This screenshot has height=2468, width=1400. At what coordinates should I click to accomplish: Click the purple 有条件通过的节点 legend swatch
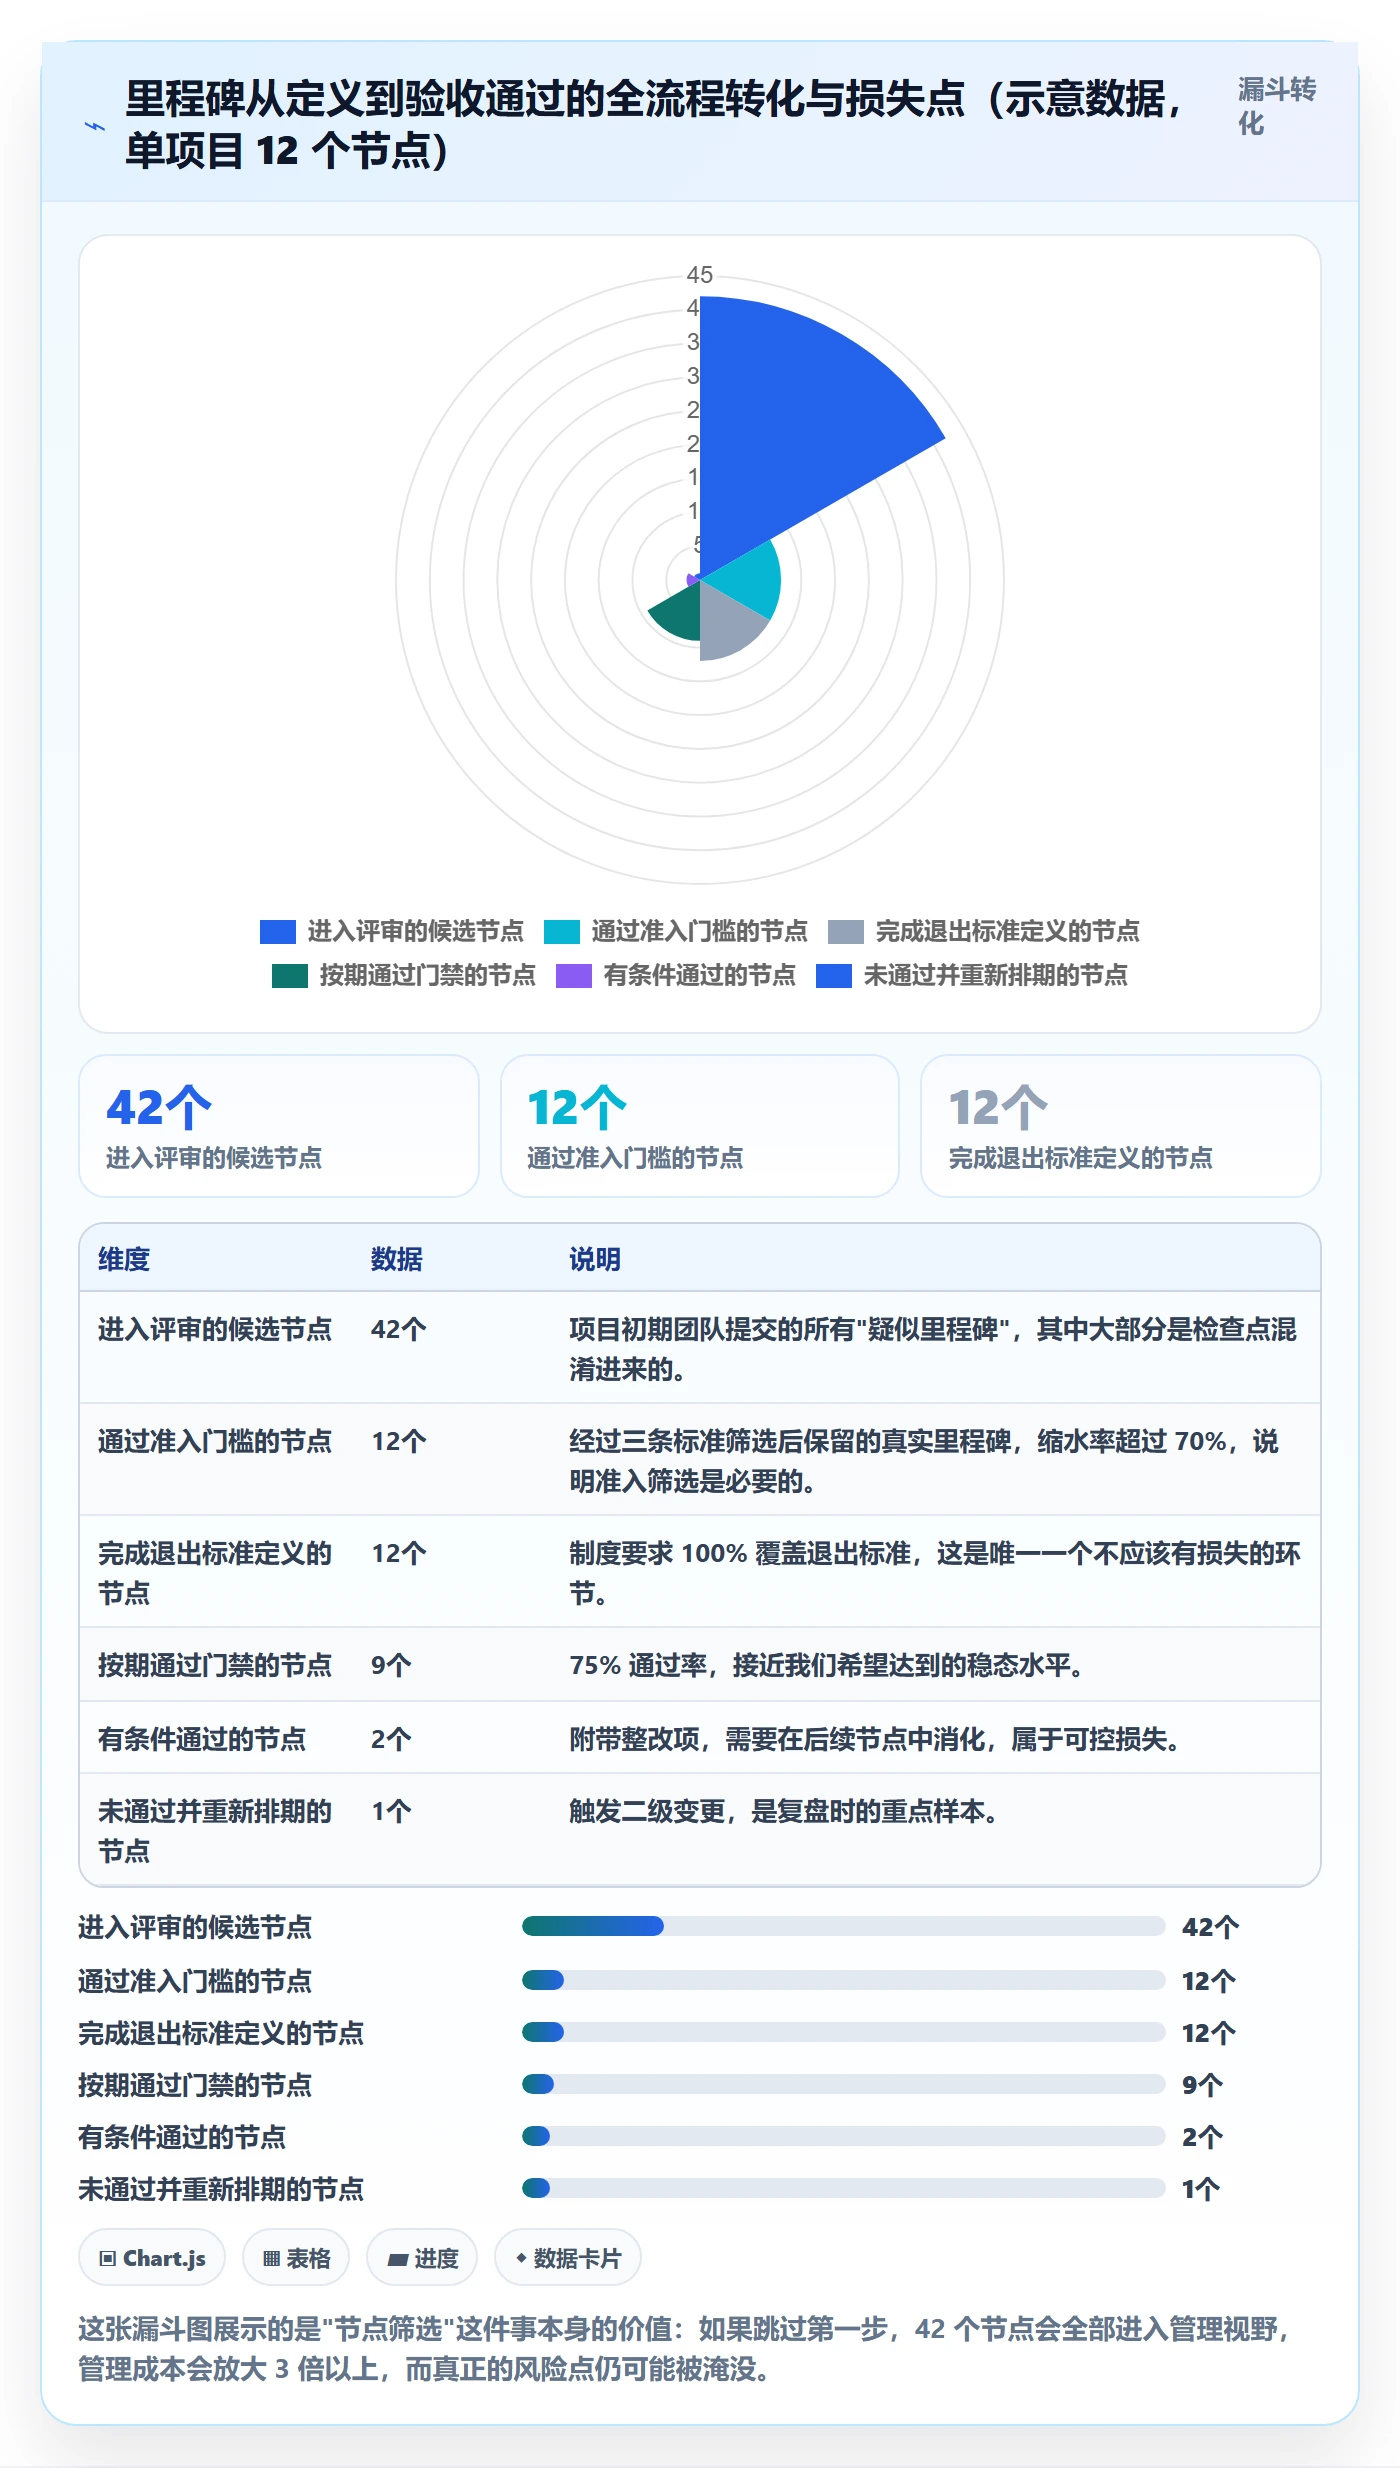574,975
